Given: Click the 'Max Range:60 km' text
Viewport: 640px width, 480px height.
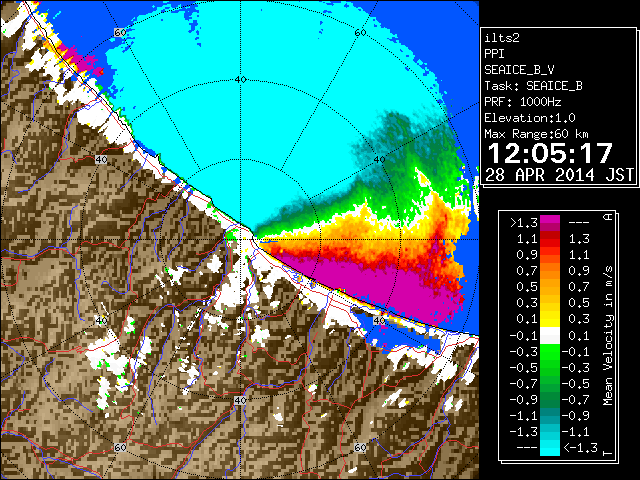Looking at the screenshot, I should coord(536,134).
